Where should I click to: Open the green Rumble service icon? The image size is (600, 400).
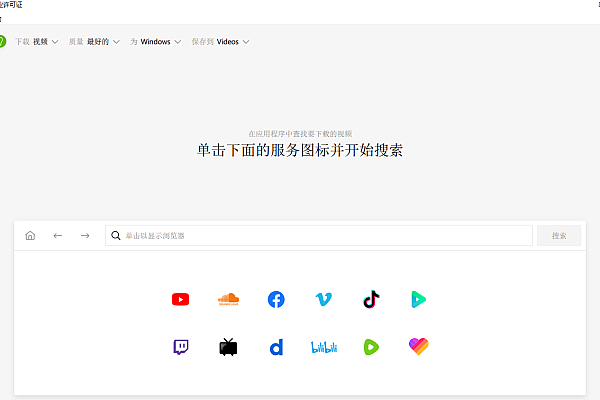[x=371, y=347]
